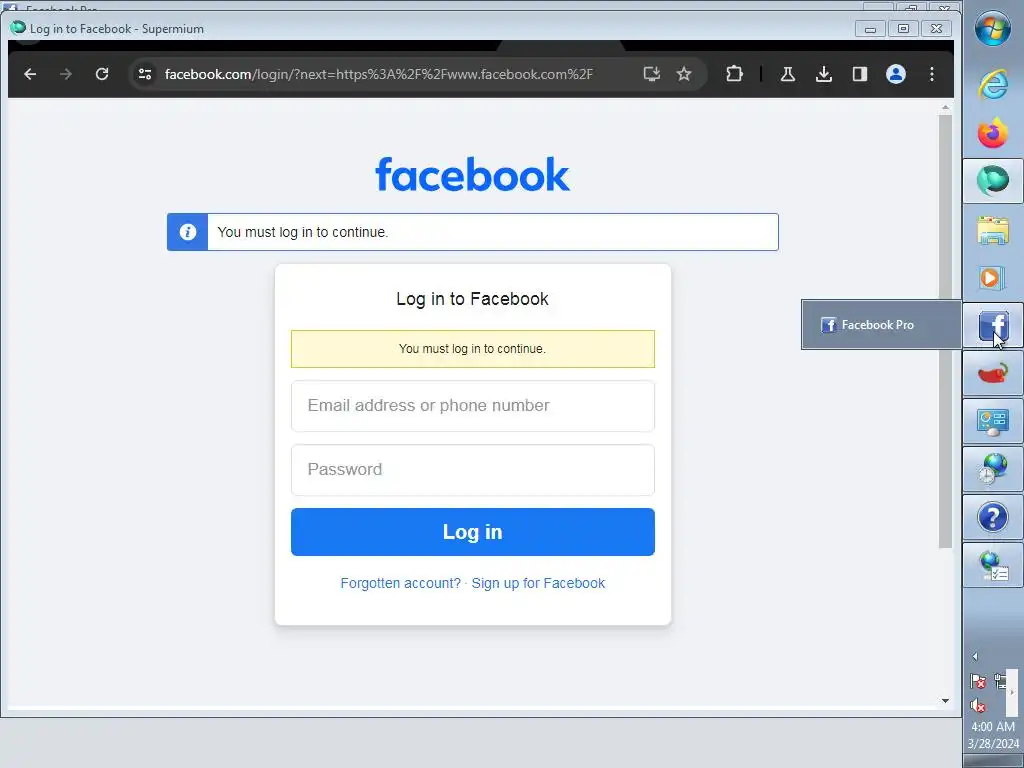Click the scroll down arrow of page
1024x768 pixels.
coord(945,701)
